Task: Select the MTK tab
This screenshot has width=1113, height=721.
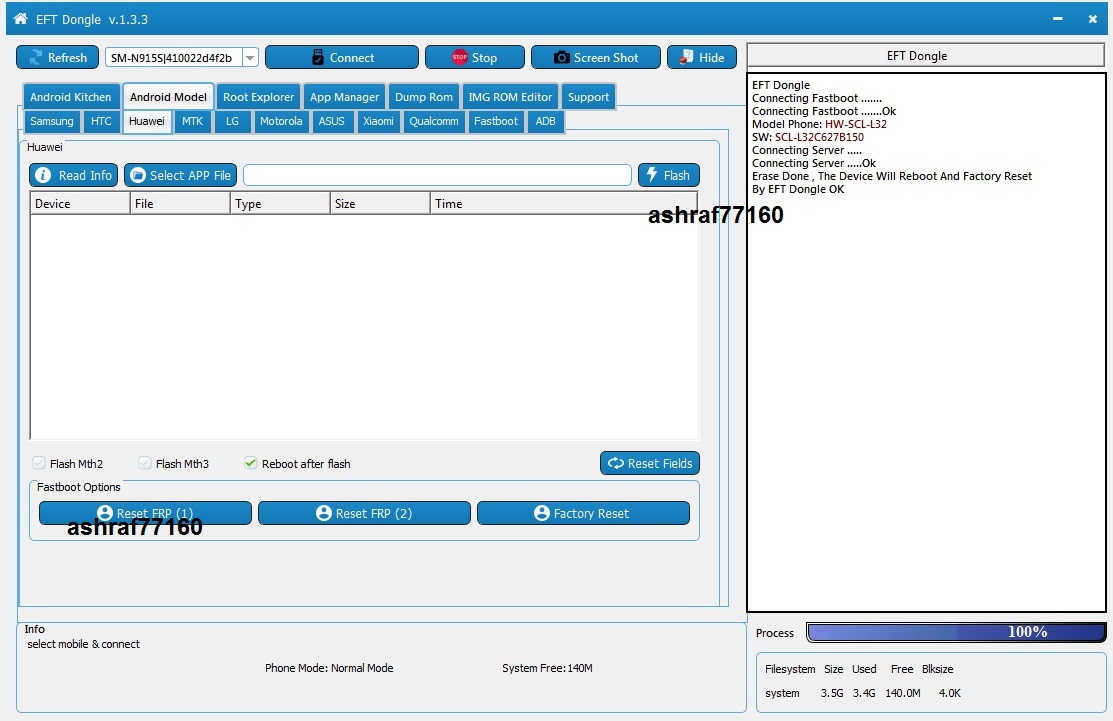Action: coord(192,121)
